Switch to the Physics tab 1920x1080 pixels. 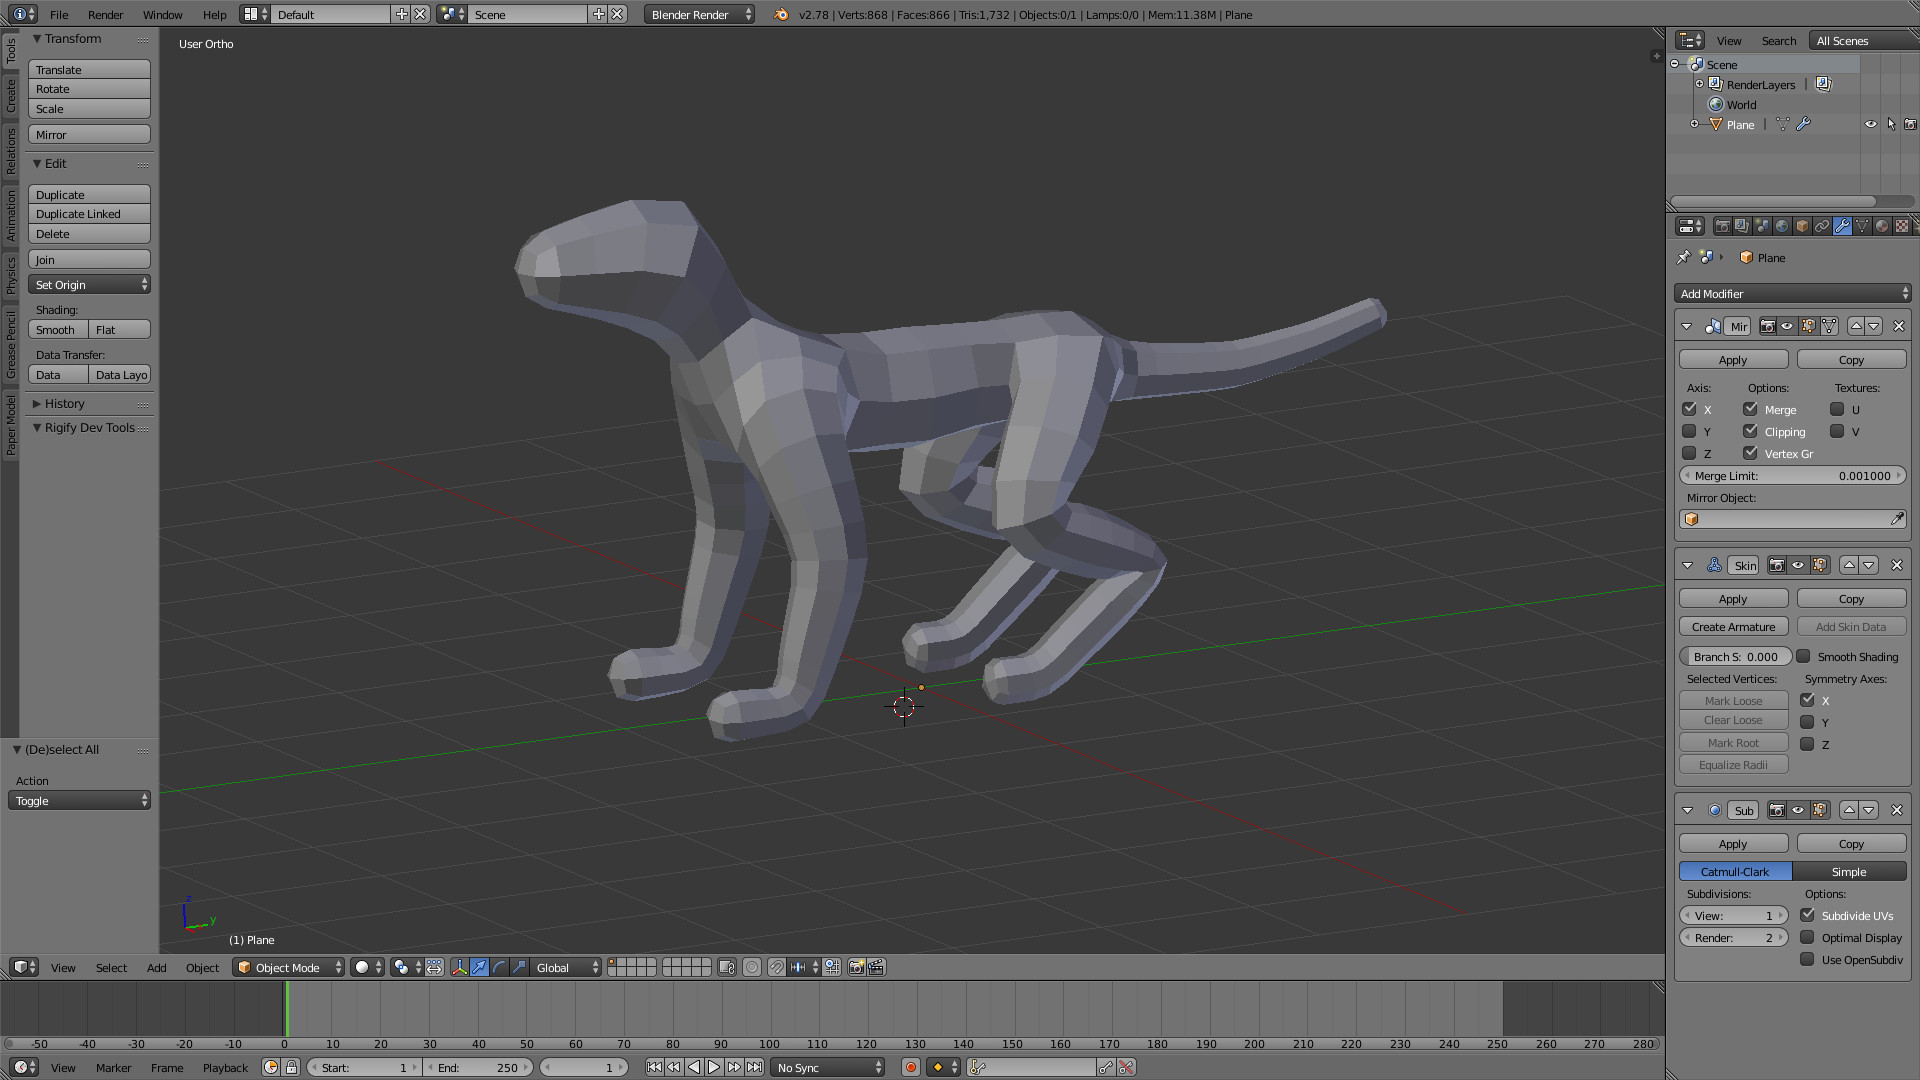click(11, 275)
